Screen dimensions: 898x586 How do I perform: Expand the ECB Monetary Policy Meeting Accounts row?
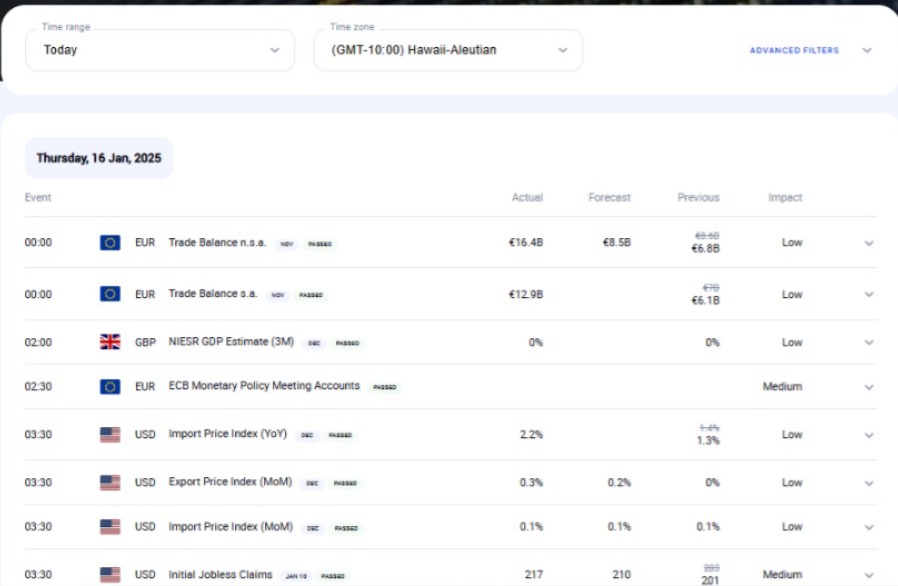coord(868,387)
